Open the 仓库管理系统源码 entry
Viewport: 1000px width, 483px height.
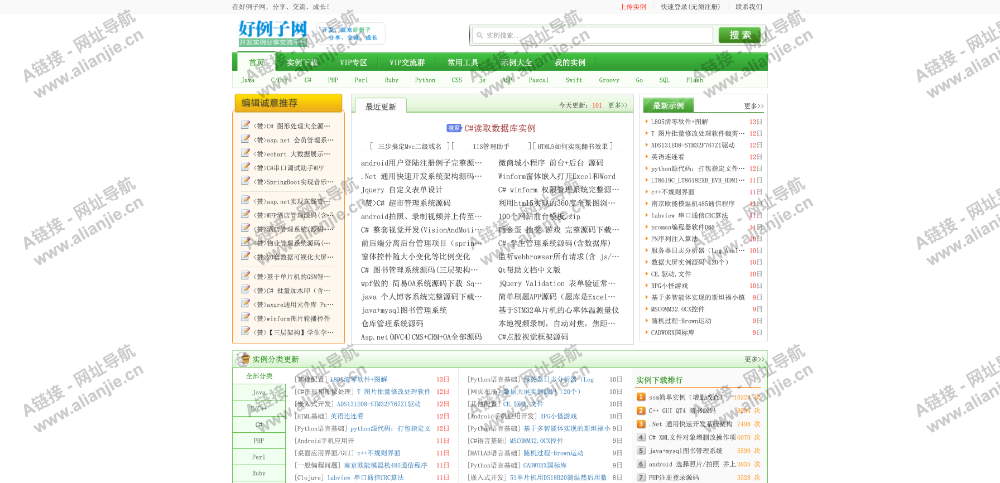tap(392, 323)
